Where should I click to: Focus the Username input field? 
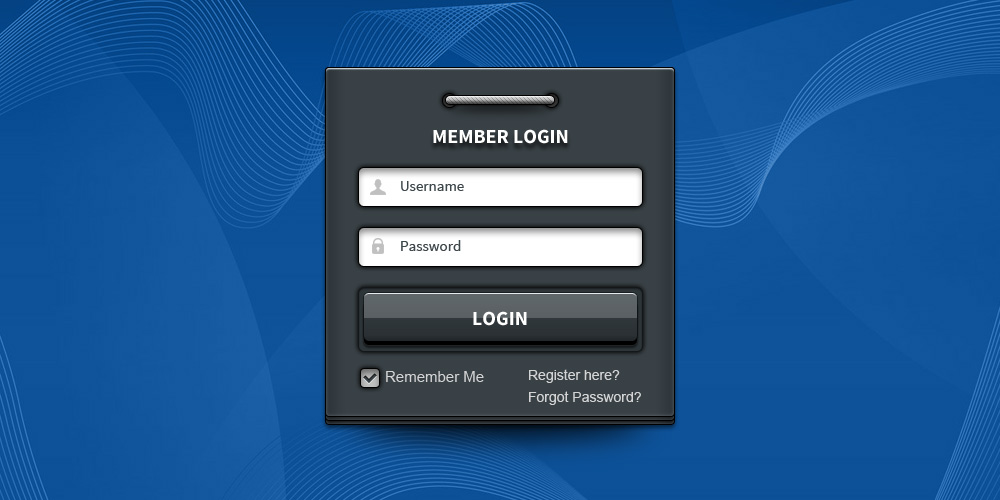click(500, 187)
